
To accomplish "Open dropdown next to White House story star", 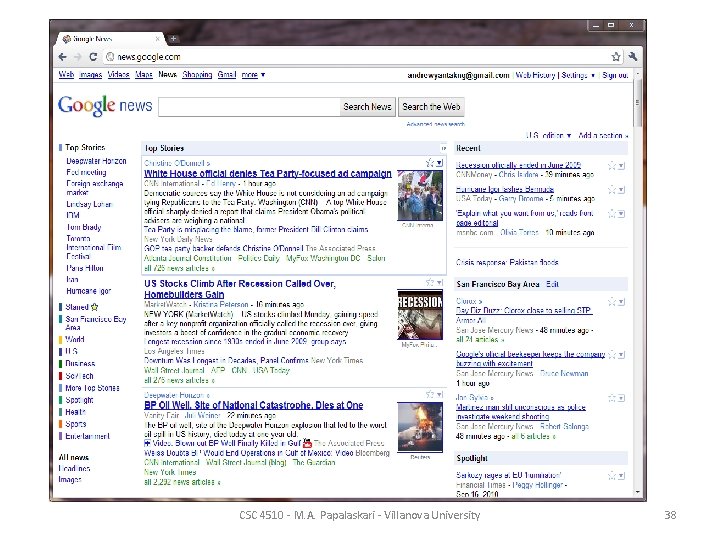I will click(439, 163).
